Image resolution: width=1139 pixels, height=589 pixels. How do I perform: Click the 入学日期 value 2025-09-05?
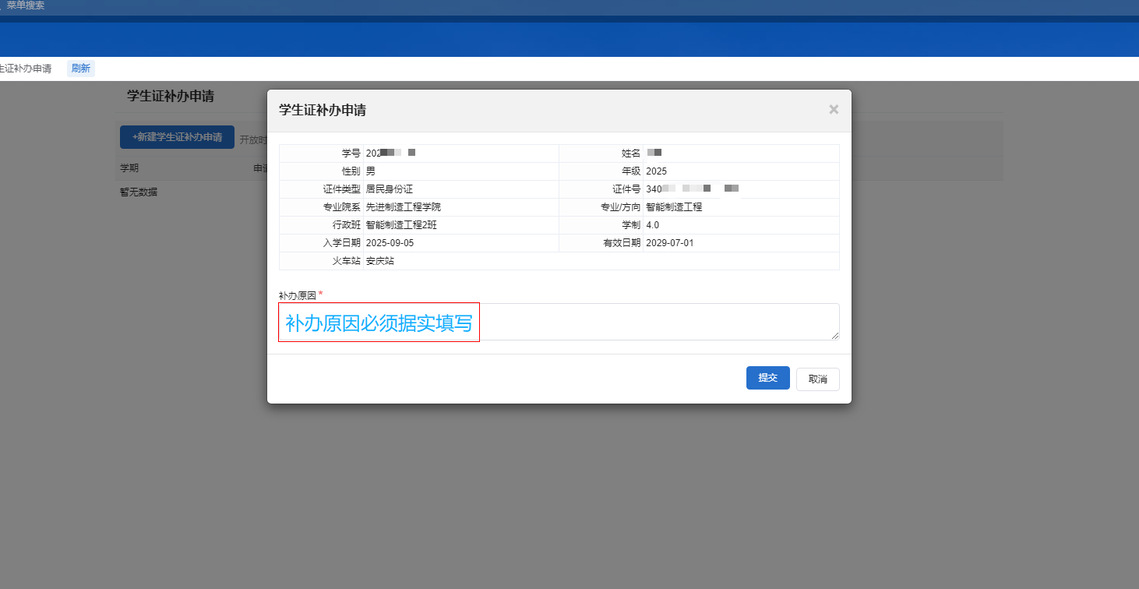[x=390, y=243]
